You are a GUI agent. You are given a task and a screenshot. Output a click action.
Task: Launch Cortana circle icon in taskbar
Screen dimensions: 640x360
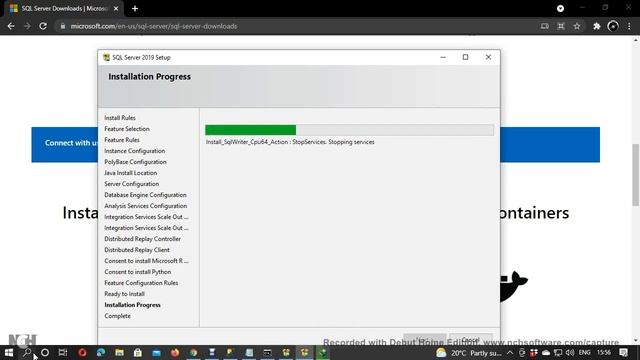pos(45,352)
